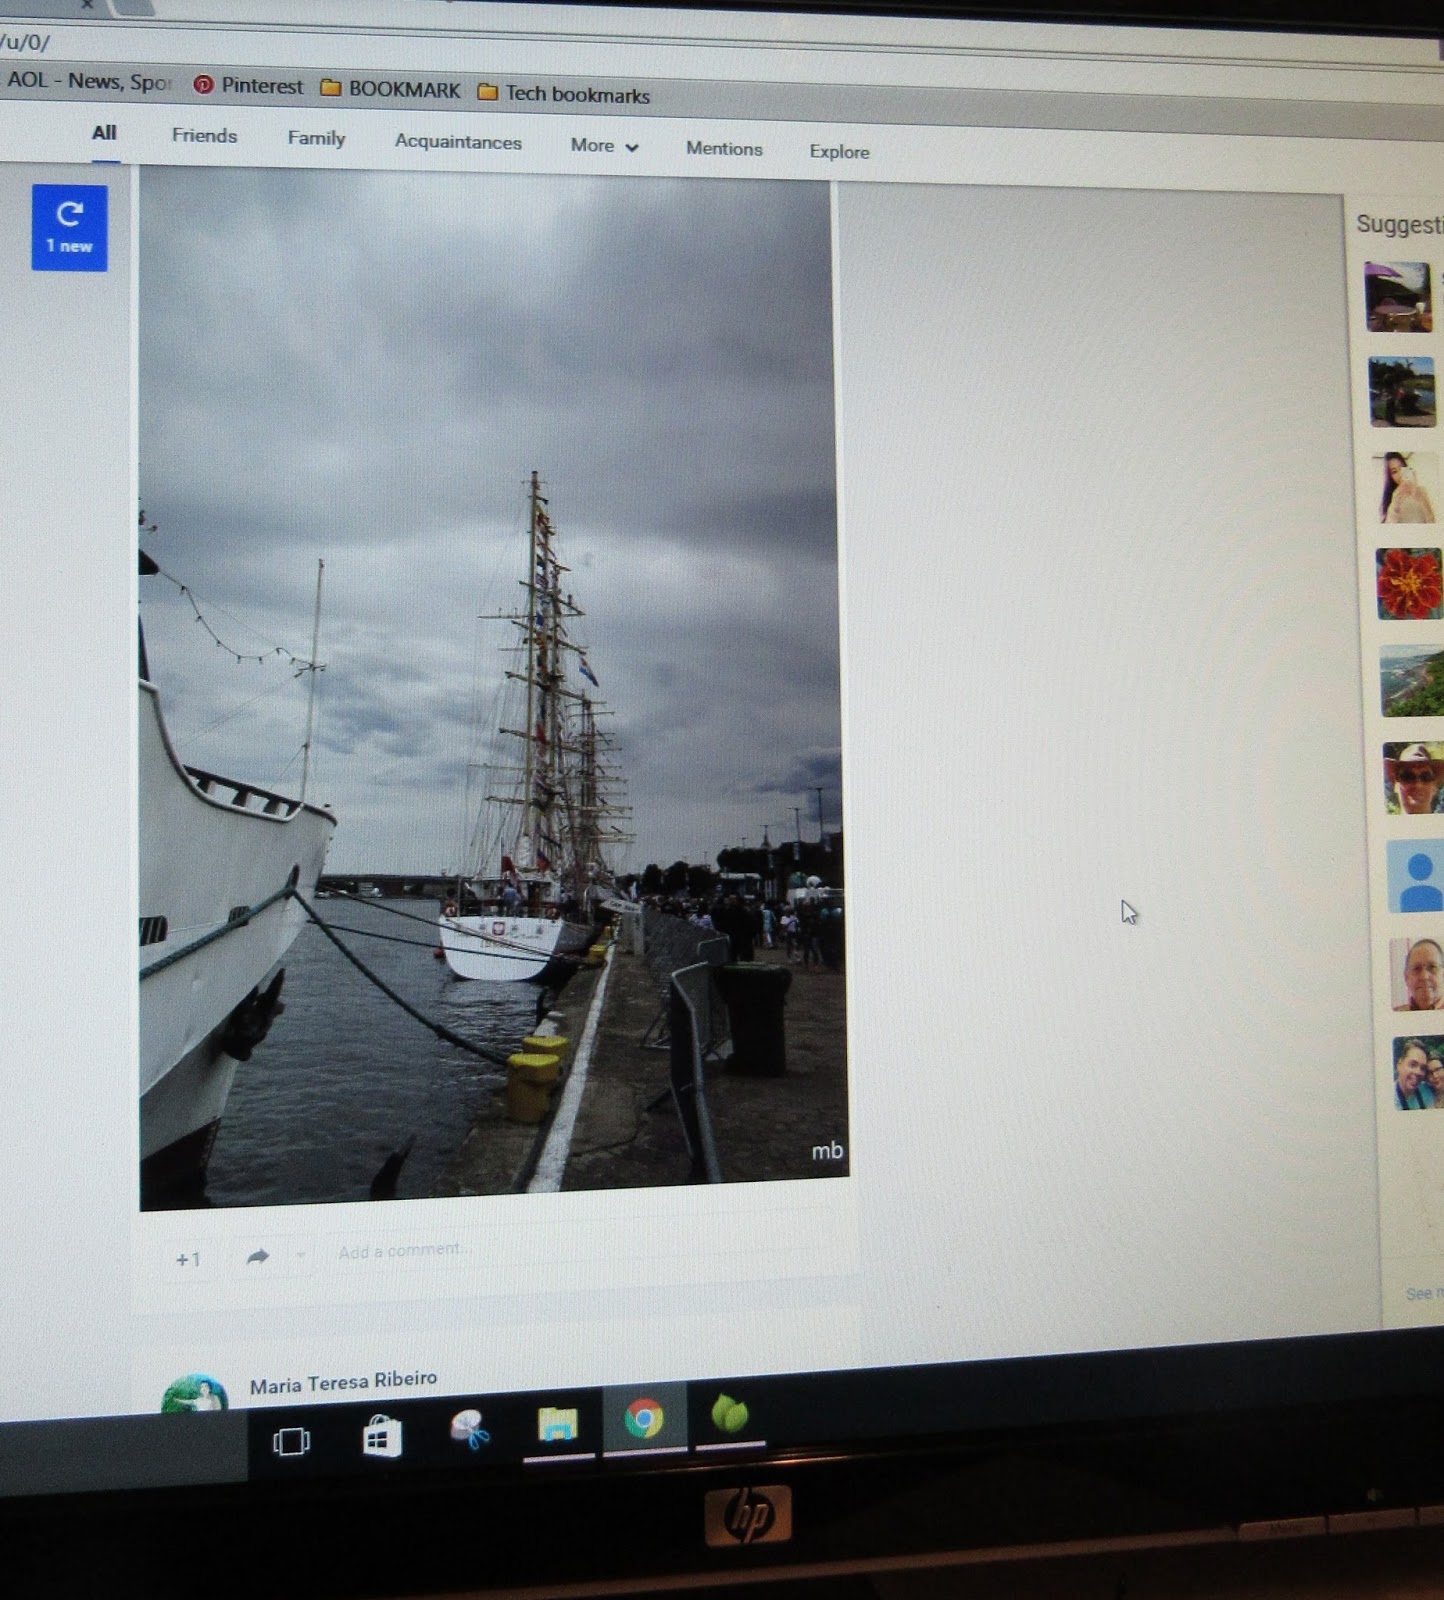
Task: Open the Snipping Tool taskbar icon
Action: pyautogui.click(x=469, y=1430)
